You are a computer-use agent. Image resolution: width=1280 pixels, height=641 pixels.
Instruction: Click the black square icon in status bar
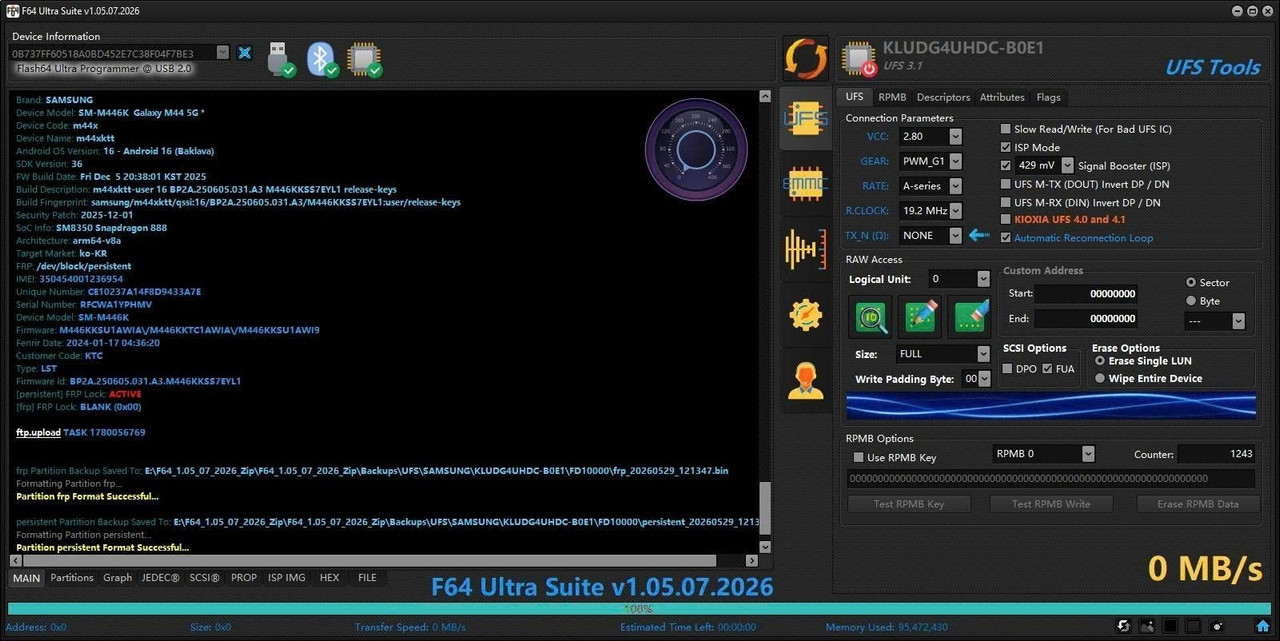[x=1170, y=626]
